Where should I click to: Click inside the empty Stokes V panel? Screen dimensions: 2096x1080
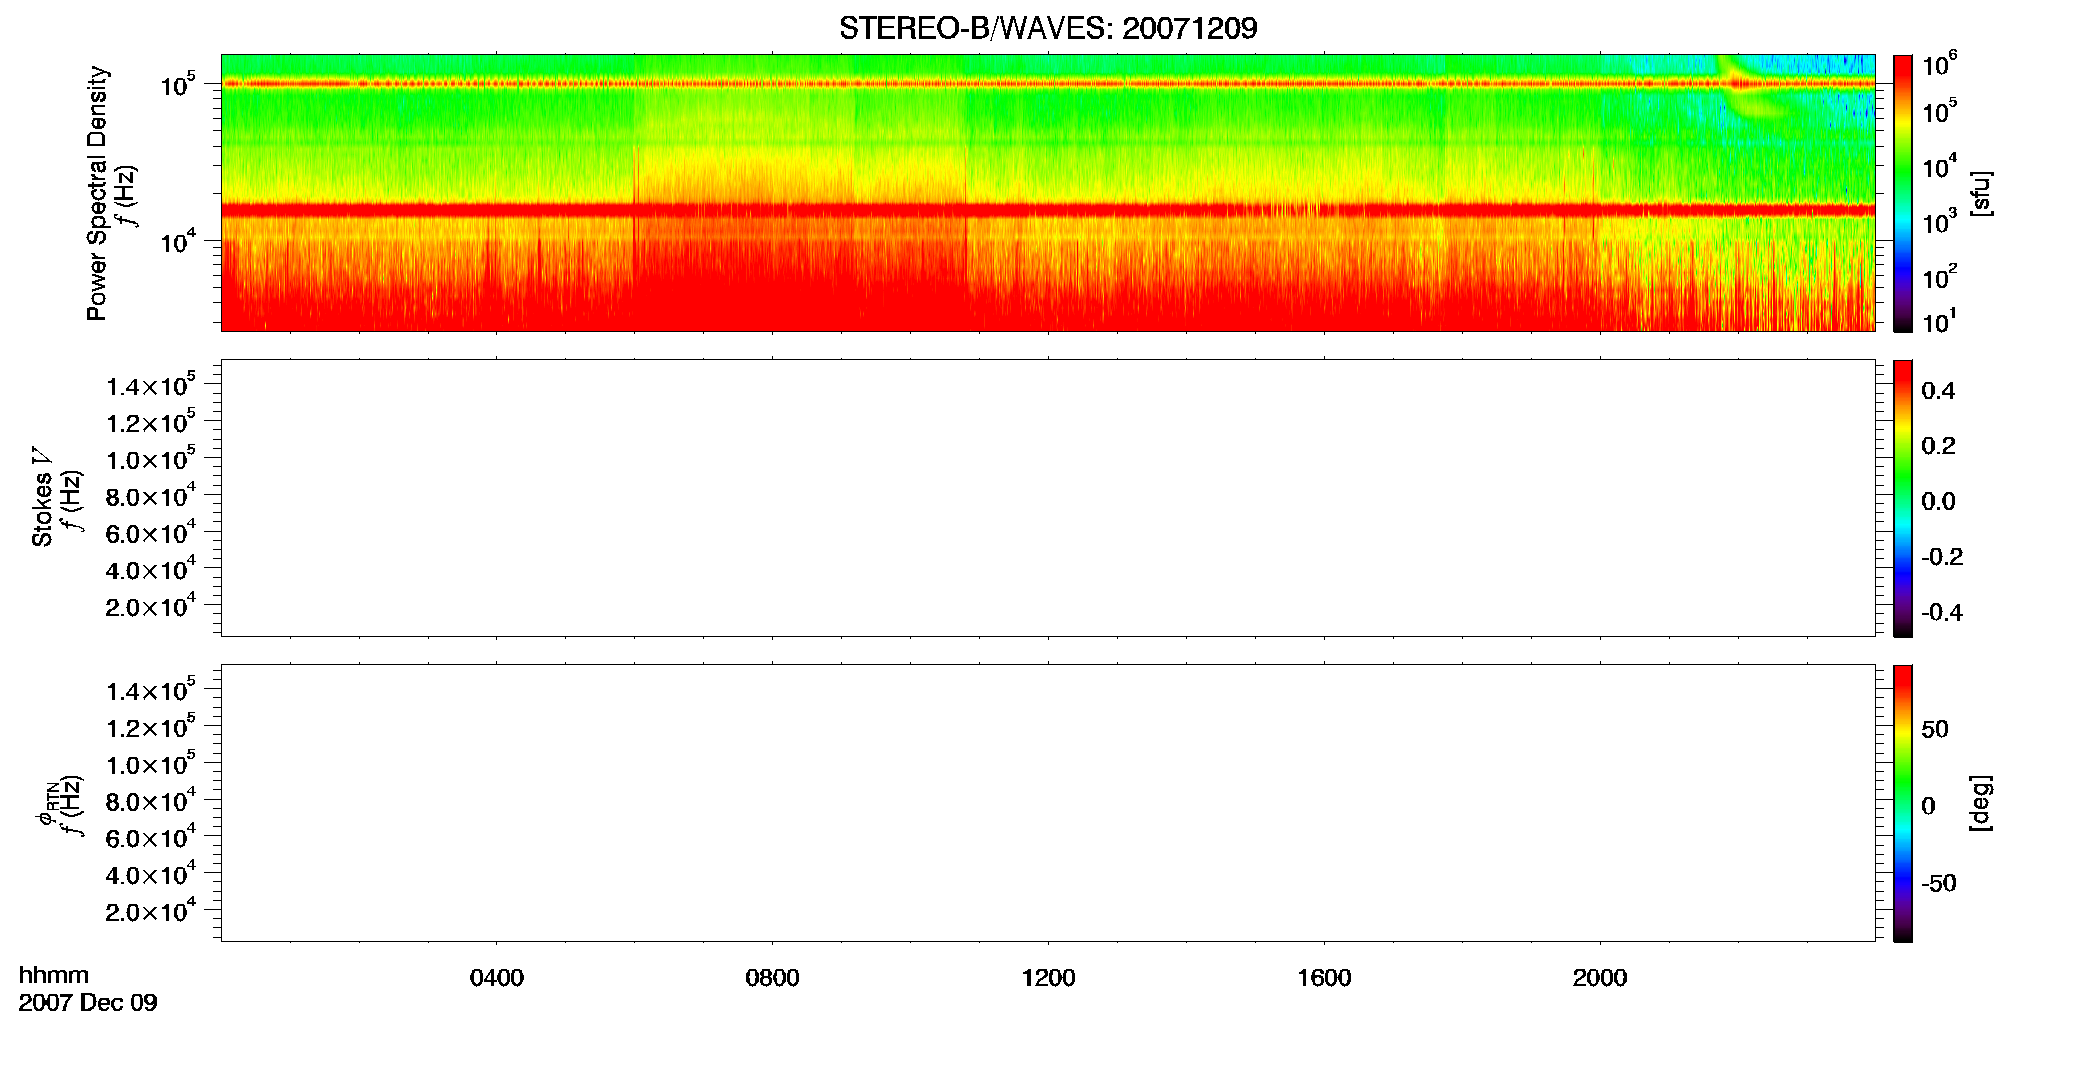[x=1048, y=498]
